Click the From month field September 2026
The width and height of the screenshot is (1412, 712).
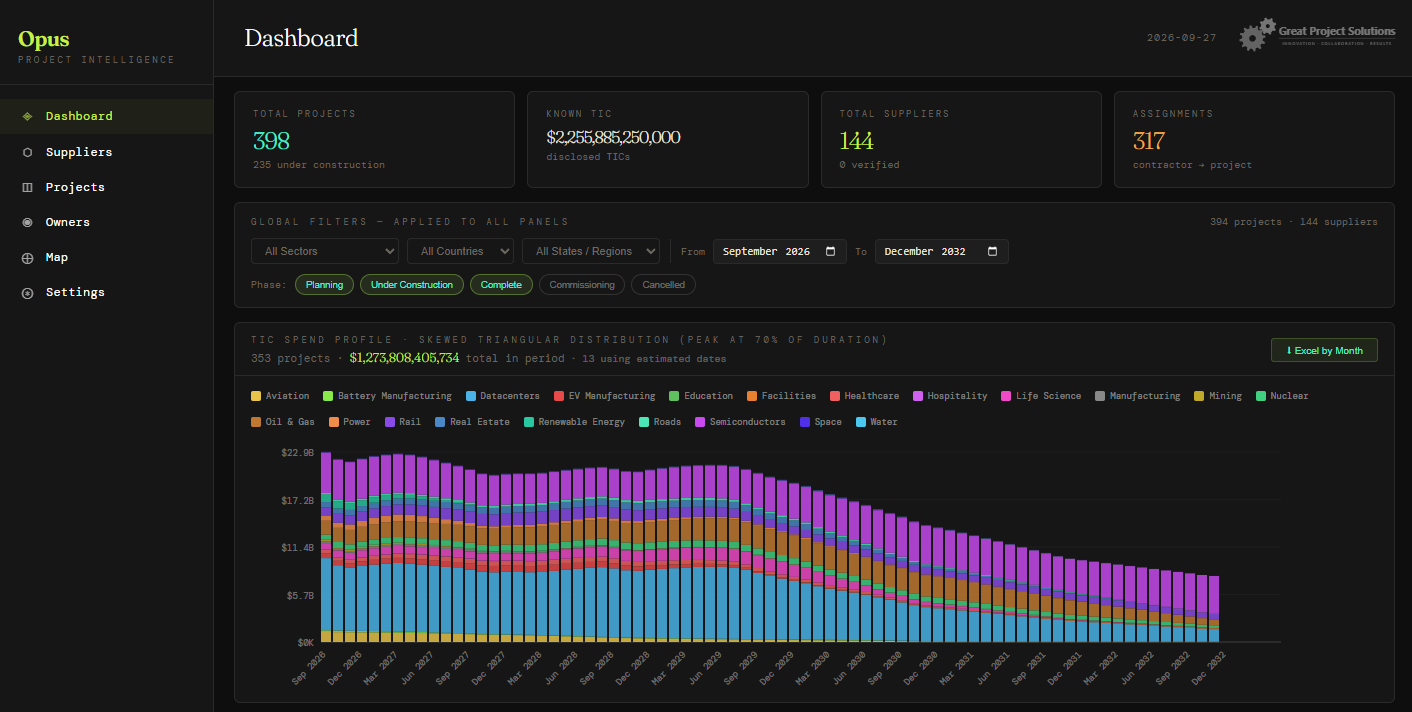(x=780, y=251)
